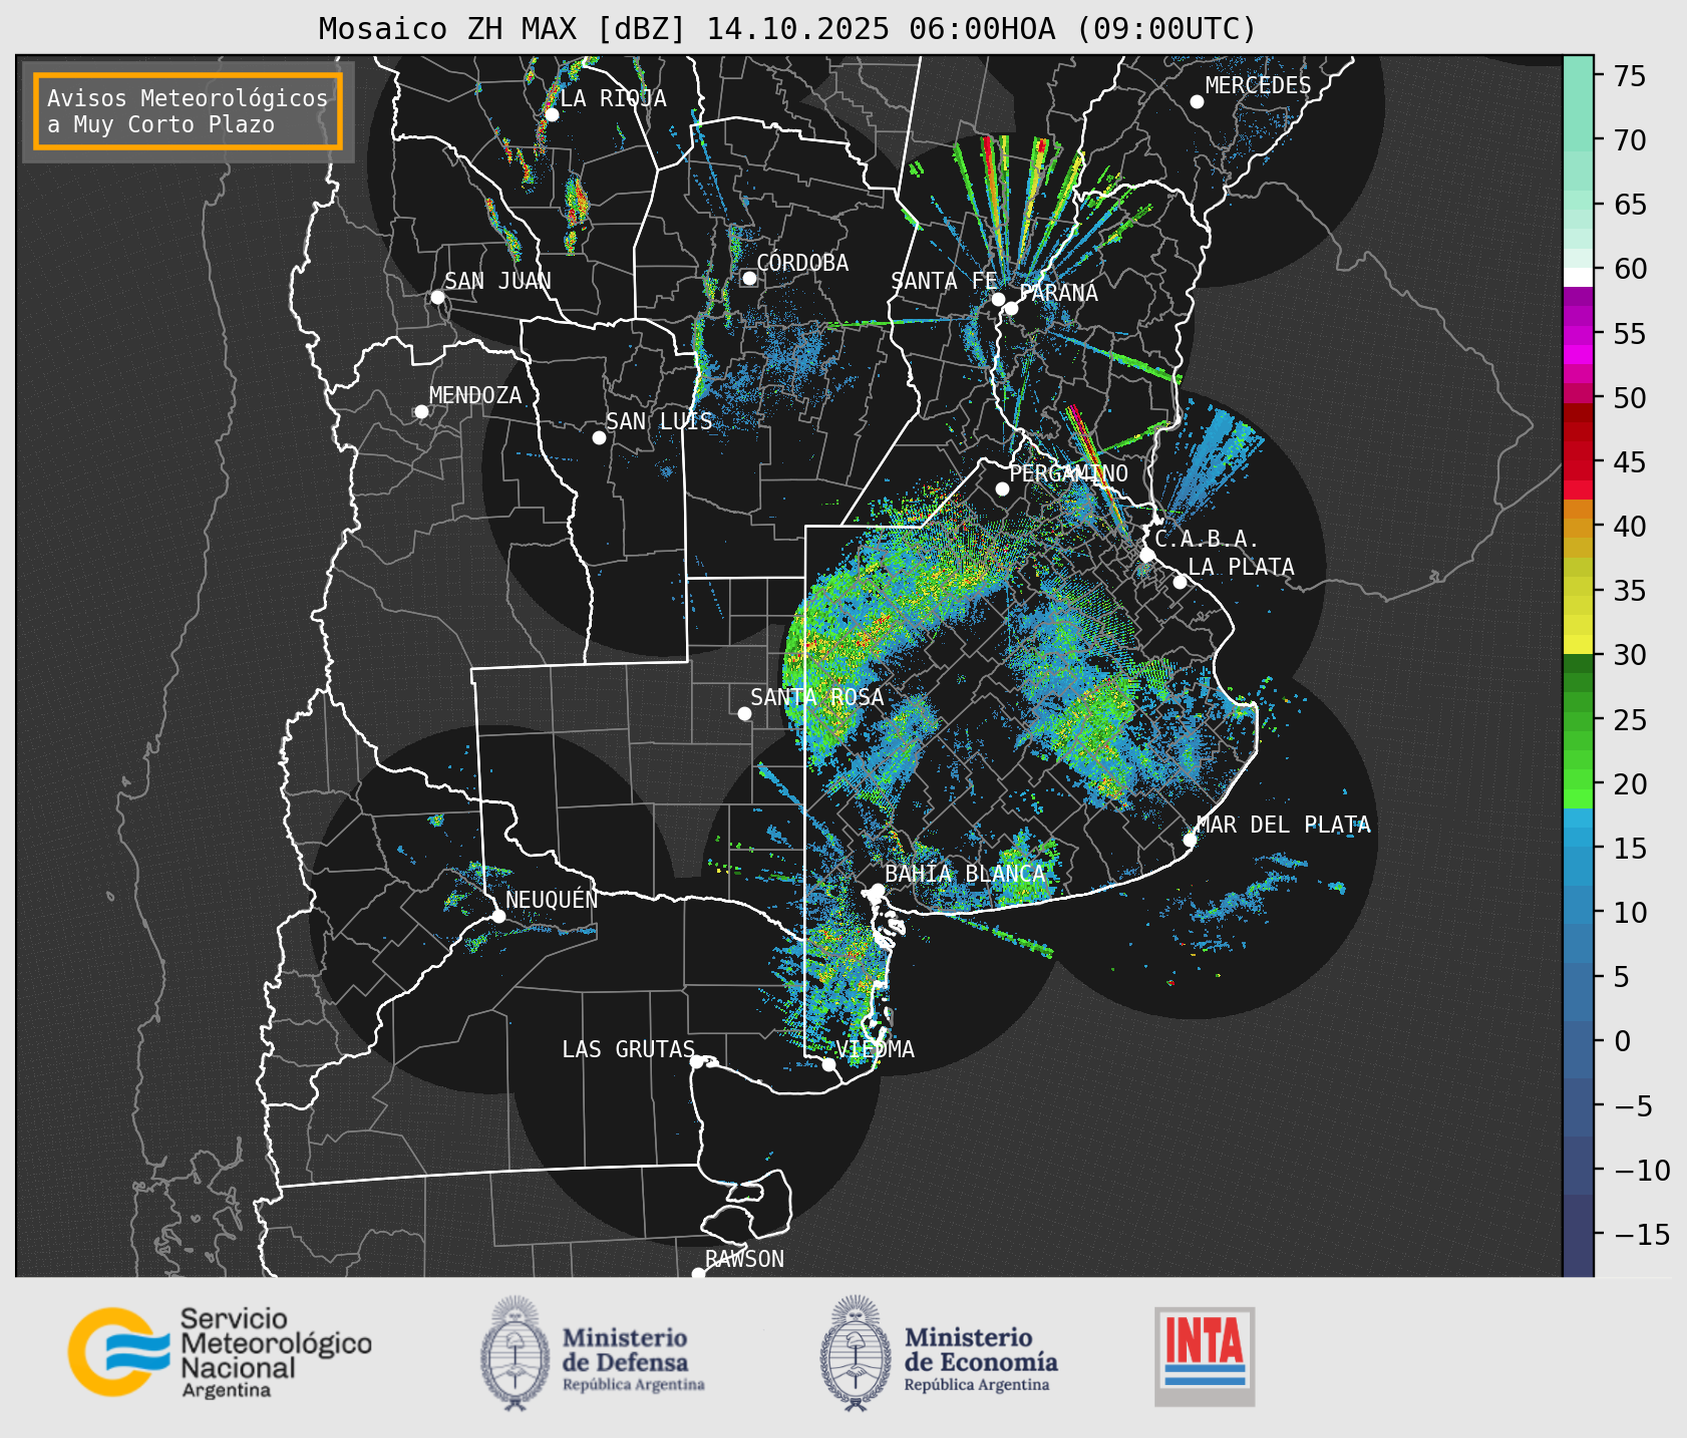Image resolution: width=1687 pixels, height=1438 pixels.
Task: Click the white 60 dBZ band on the color scale
Action: (1578, 277)
